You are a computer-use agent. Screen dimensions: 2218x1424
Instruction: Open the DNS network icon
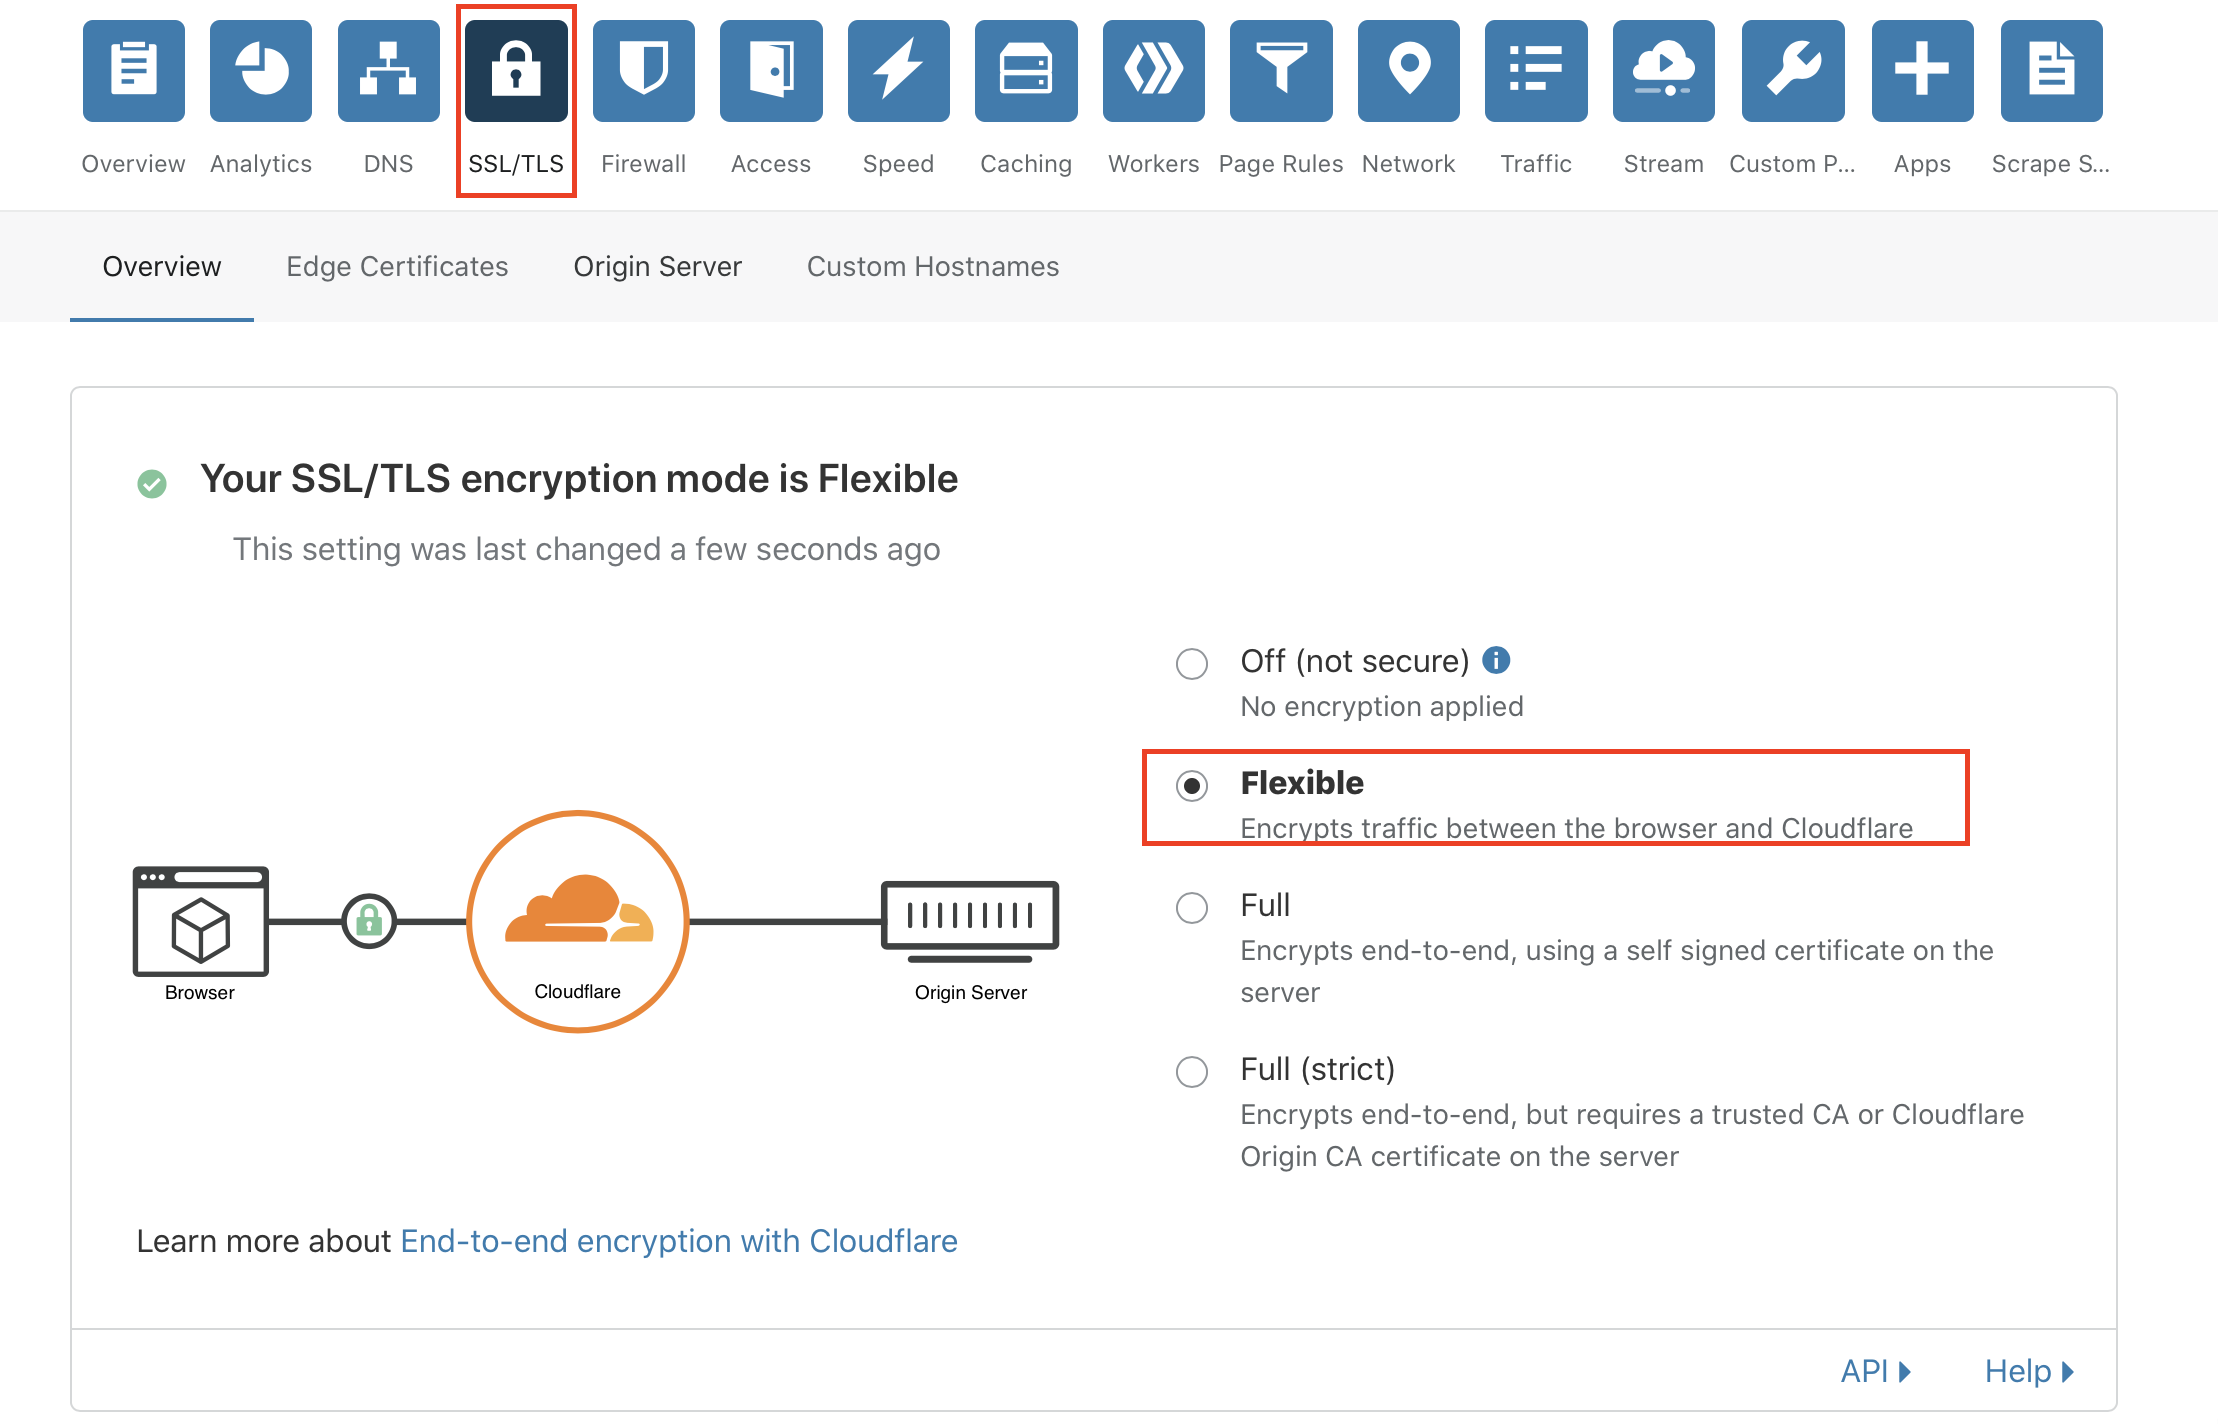point(388,71)
